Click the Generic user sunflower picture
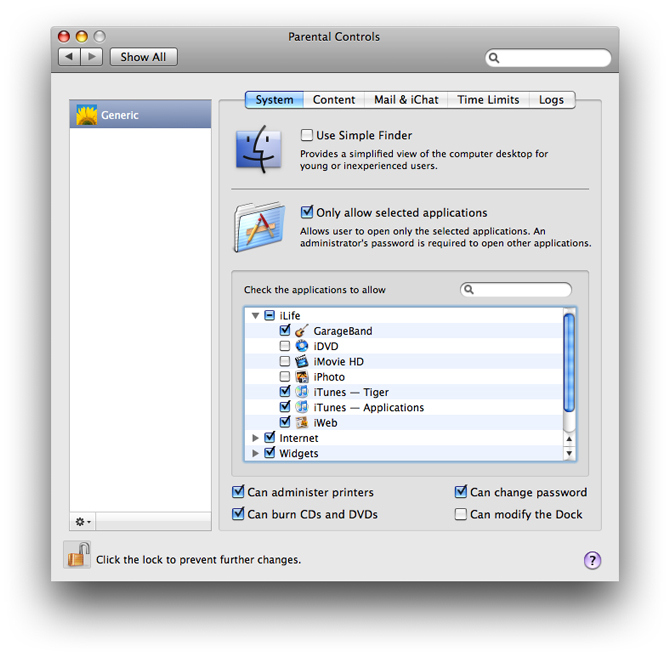670x656 pixels. tap(87, 115)
